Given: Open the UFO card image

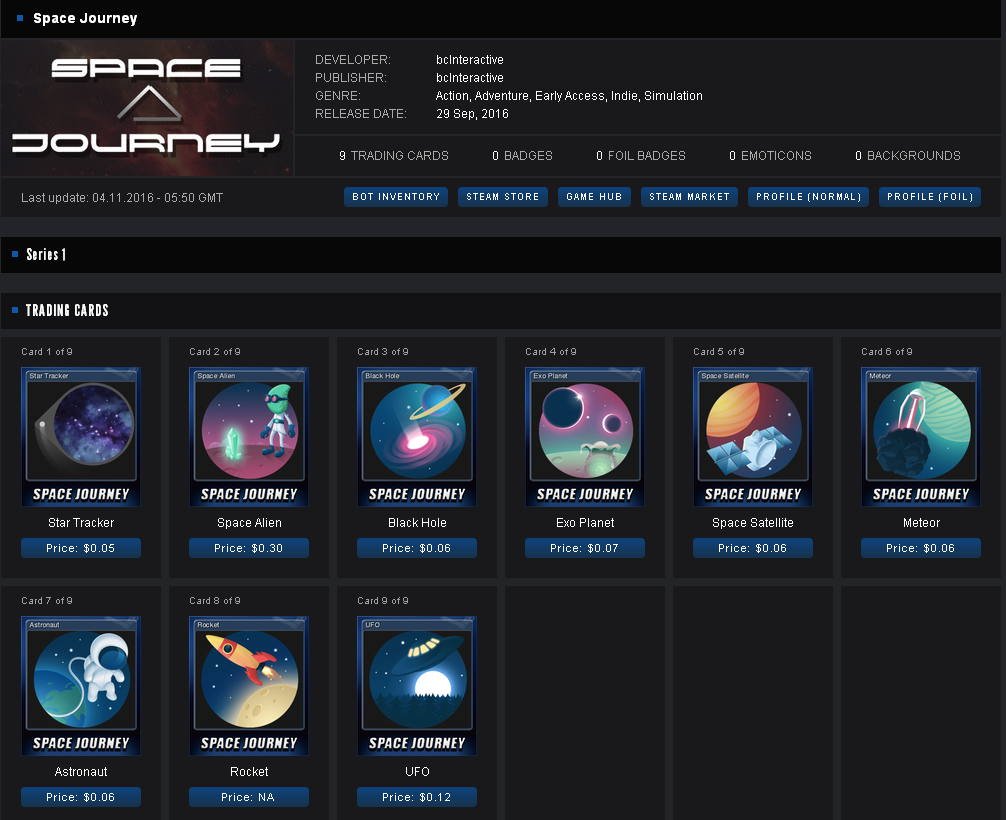Looking at the screenshot, I should 417,686.
